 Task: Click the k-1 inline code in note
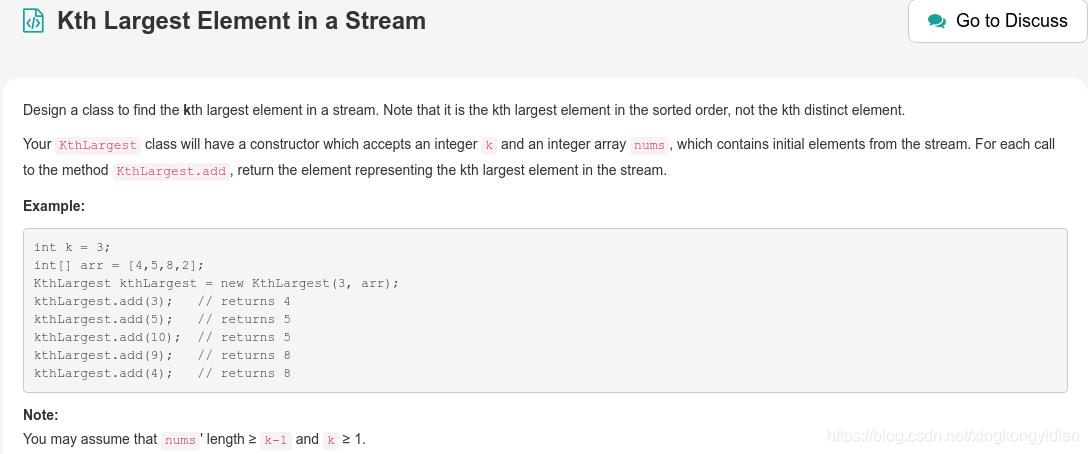tap(276, 440)
